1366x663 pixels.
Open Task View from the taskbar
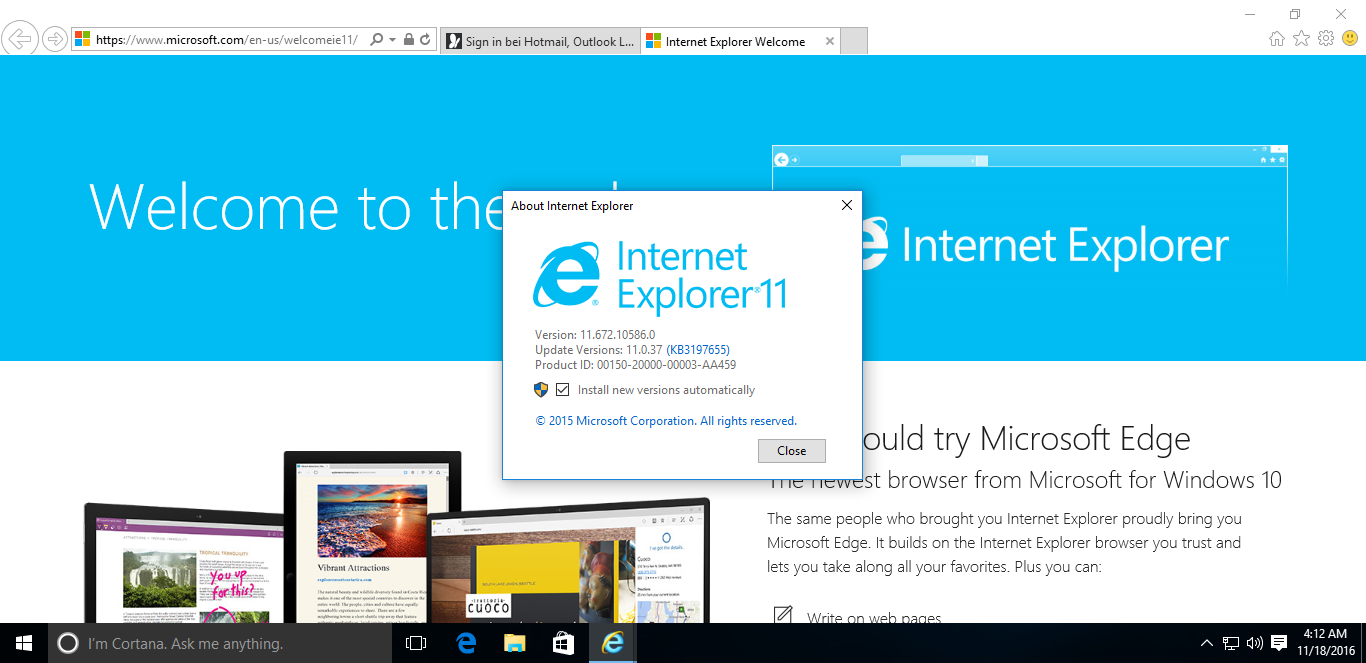[416, 643]
